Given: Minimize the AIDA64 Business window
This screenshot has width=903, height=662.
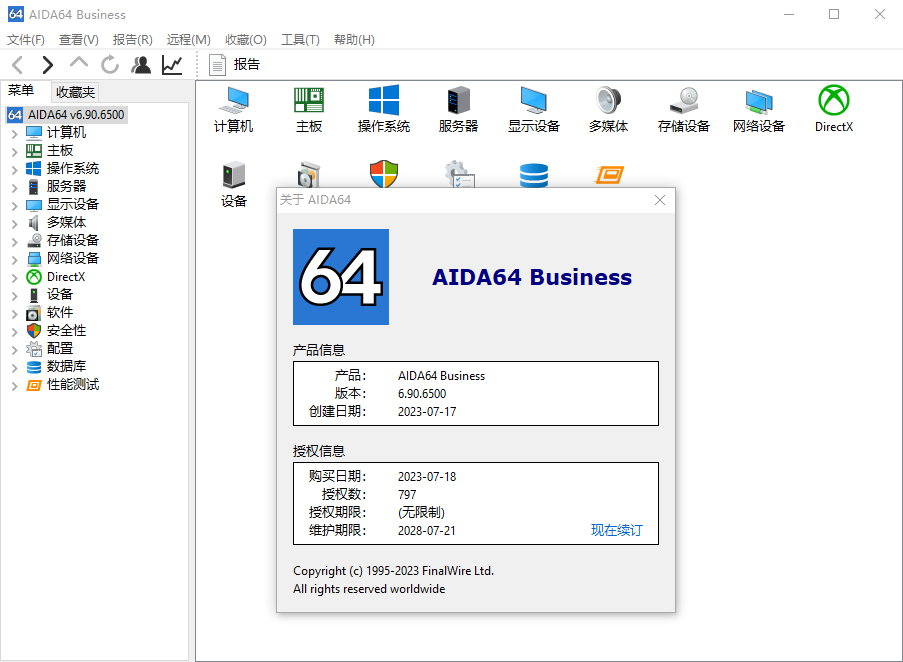Looking at the screenshot, I should pos(789,14).
